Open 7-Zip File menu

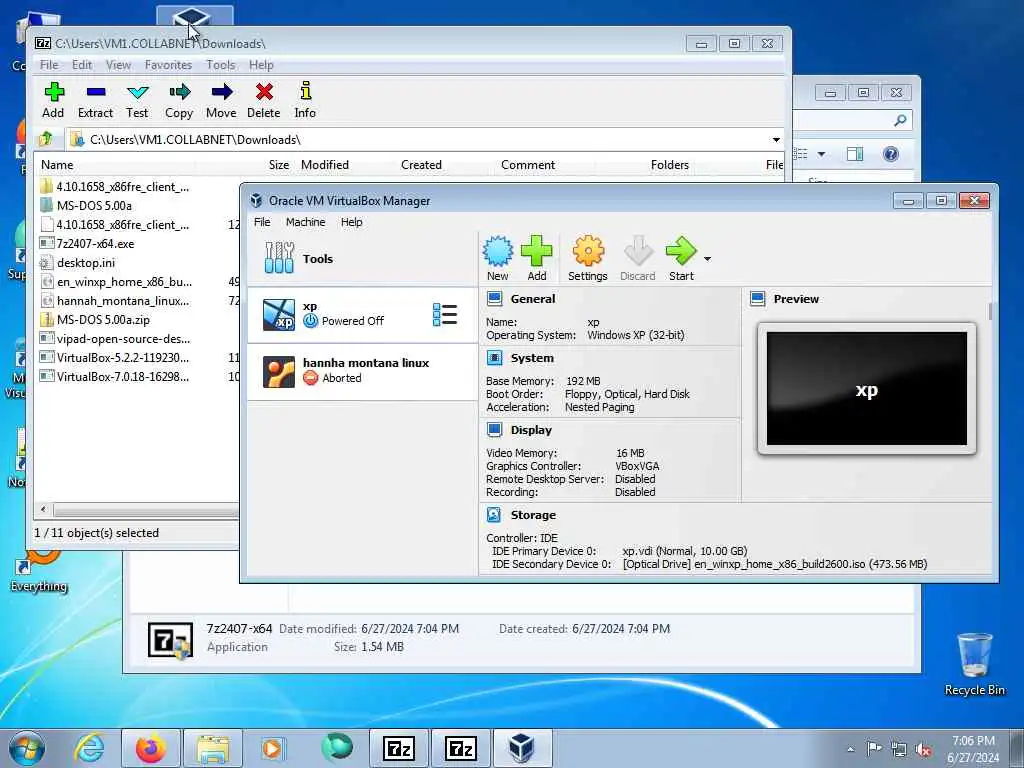click(49, 65)
